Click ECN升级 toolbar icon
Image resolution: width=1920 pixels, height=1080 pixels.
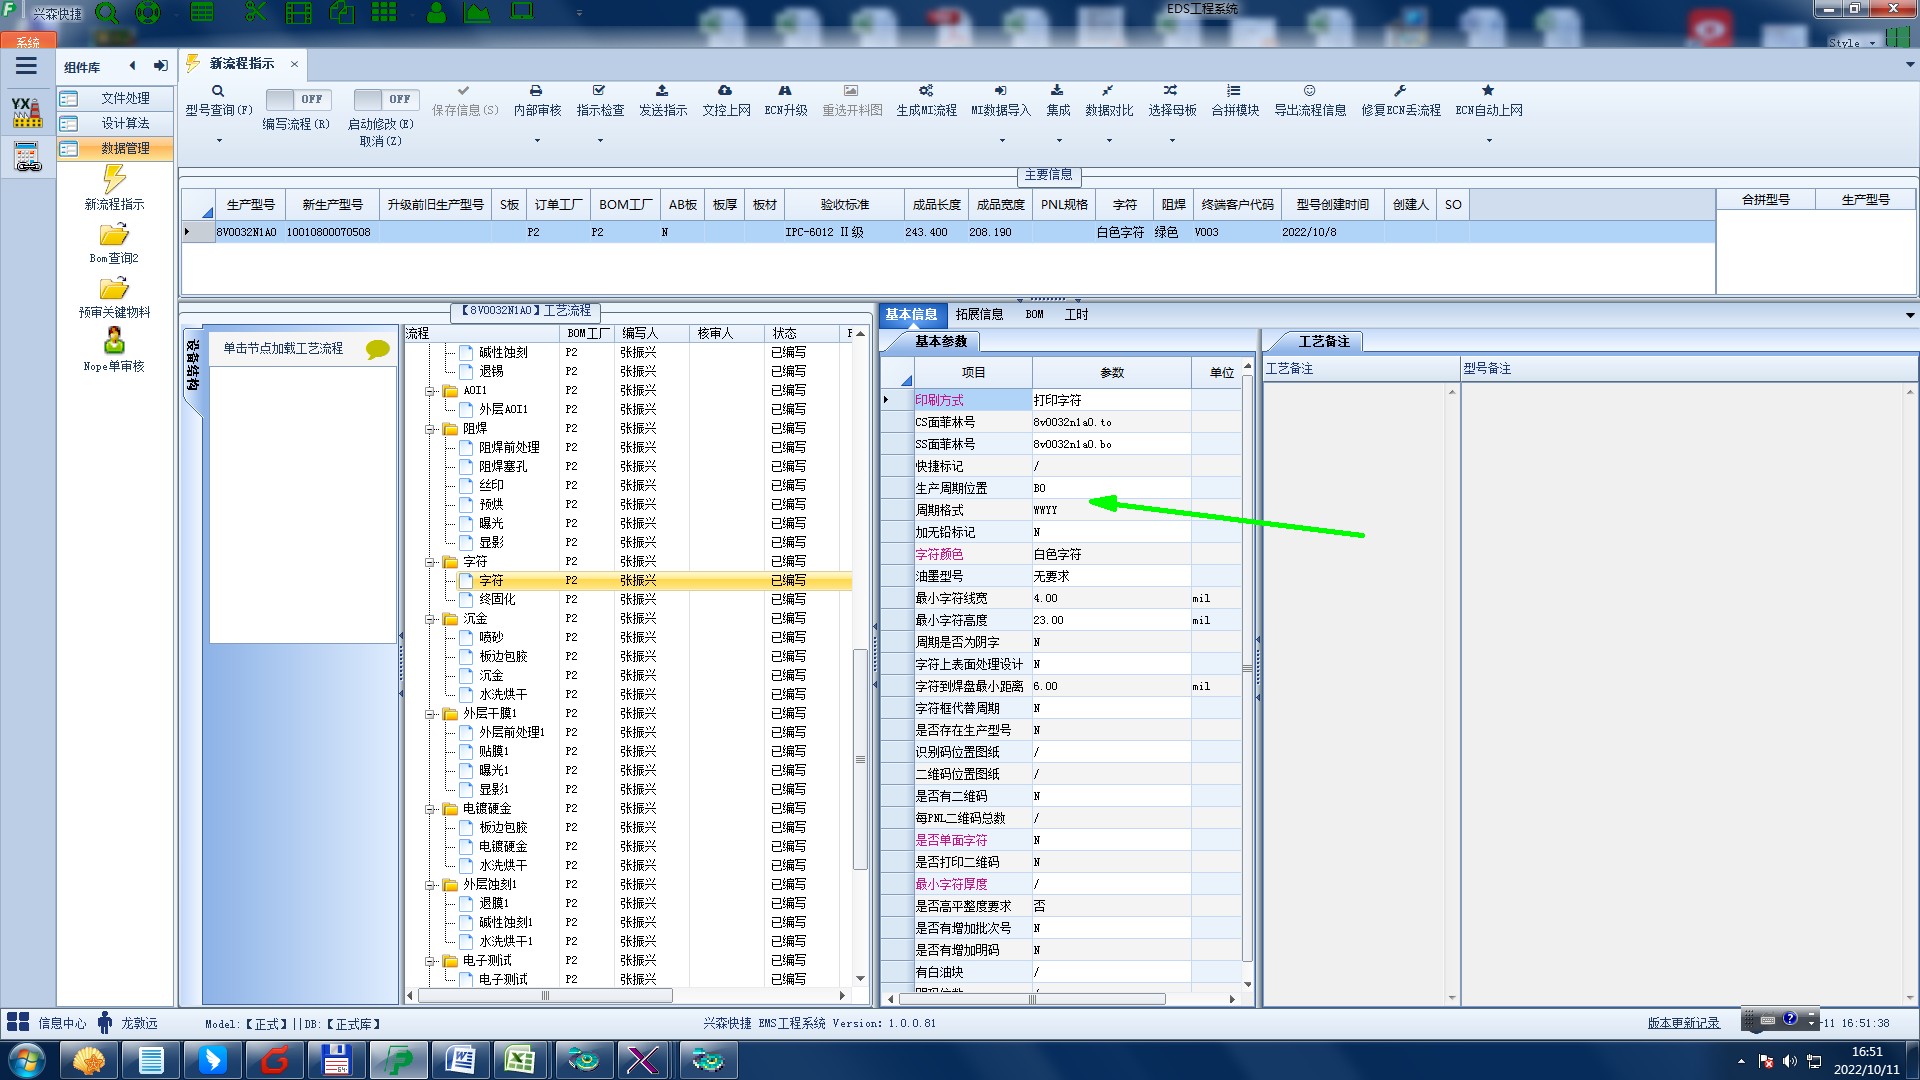786,101
